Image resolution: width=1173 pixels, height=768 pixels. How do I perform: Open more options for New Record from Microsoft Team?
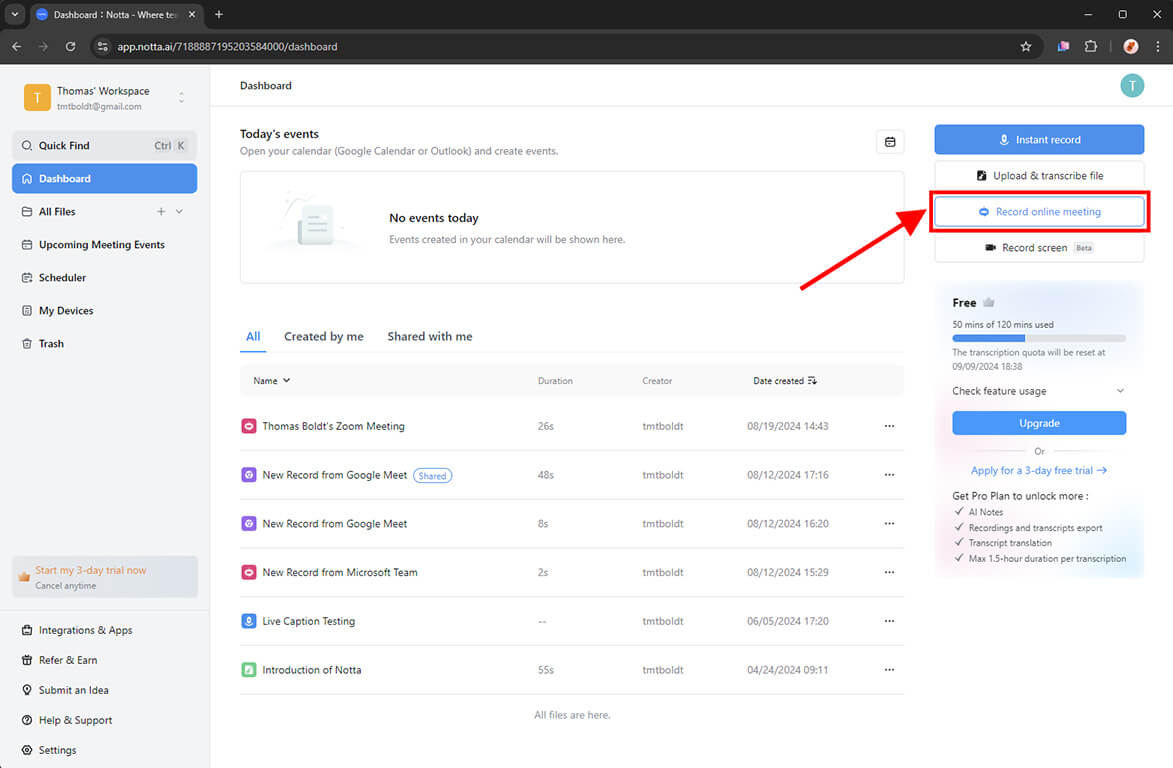889,572
